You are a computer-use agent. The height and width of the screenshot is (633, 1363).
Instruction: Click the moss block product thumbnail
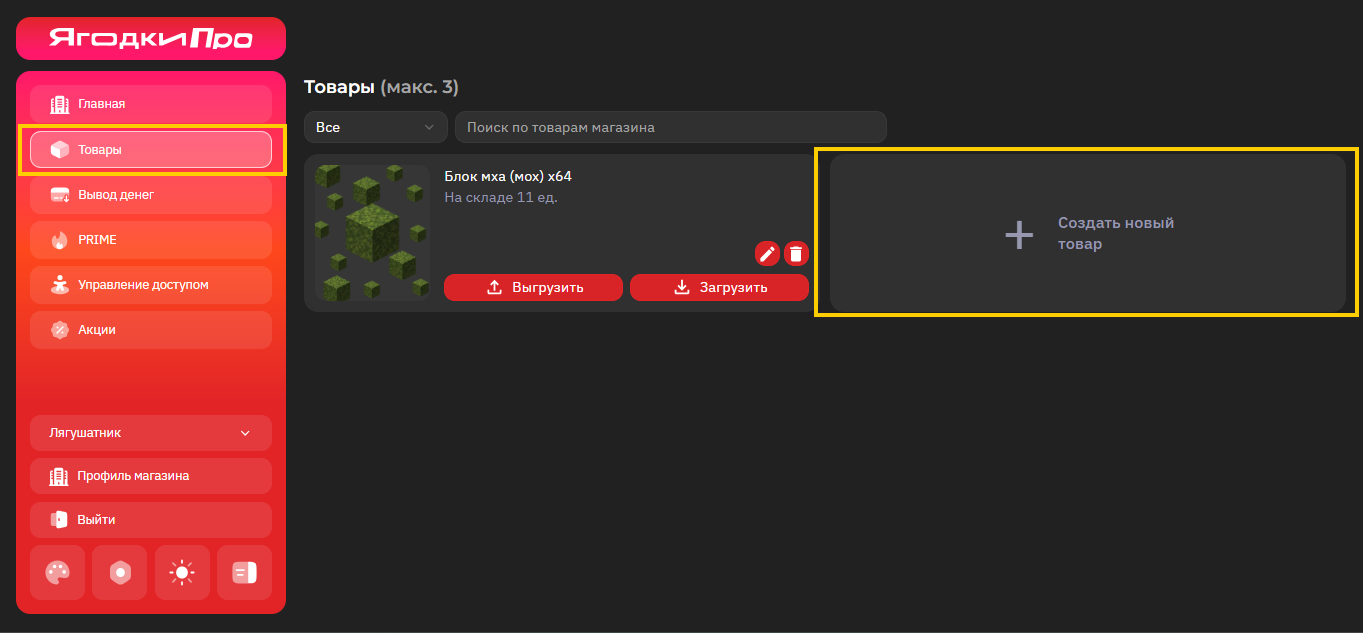point(372,233)
